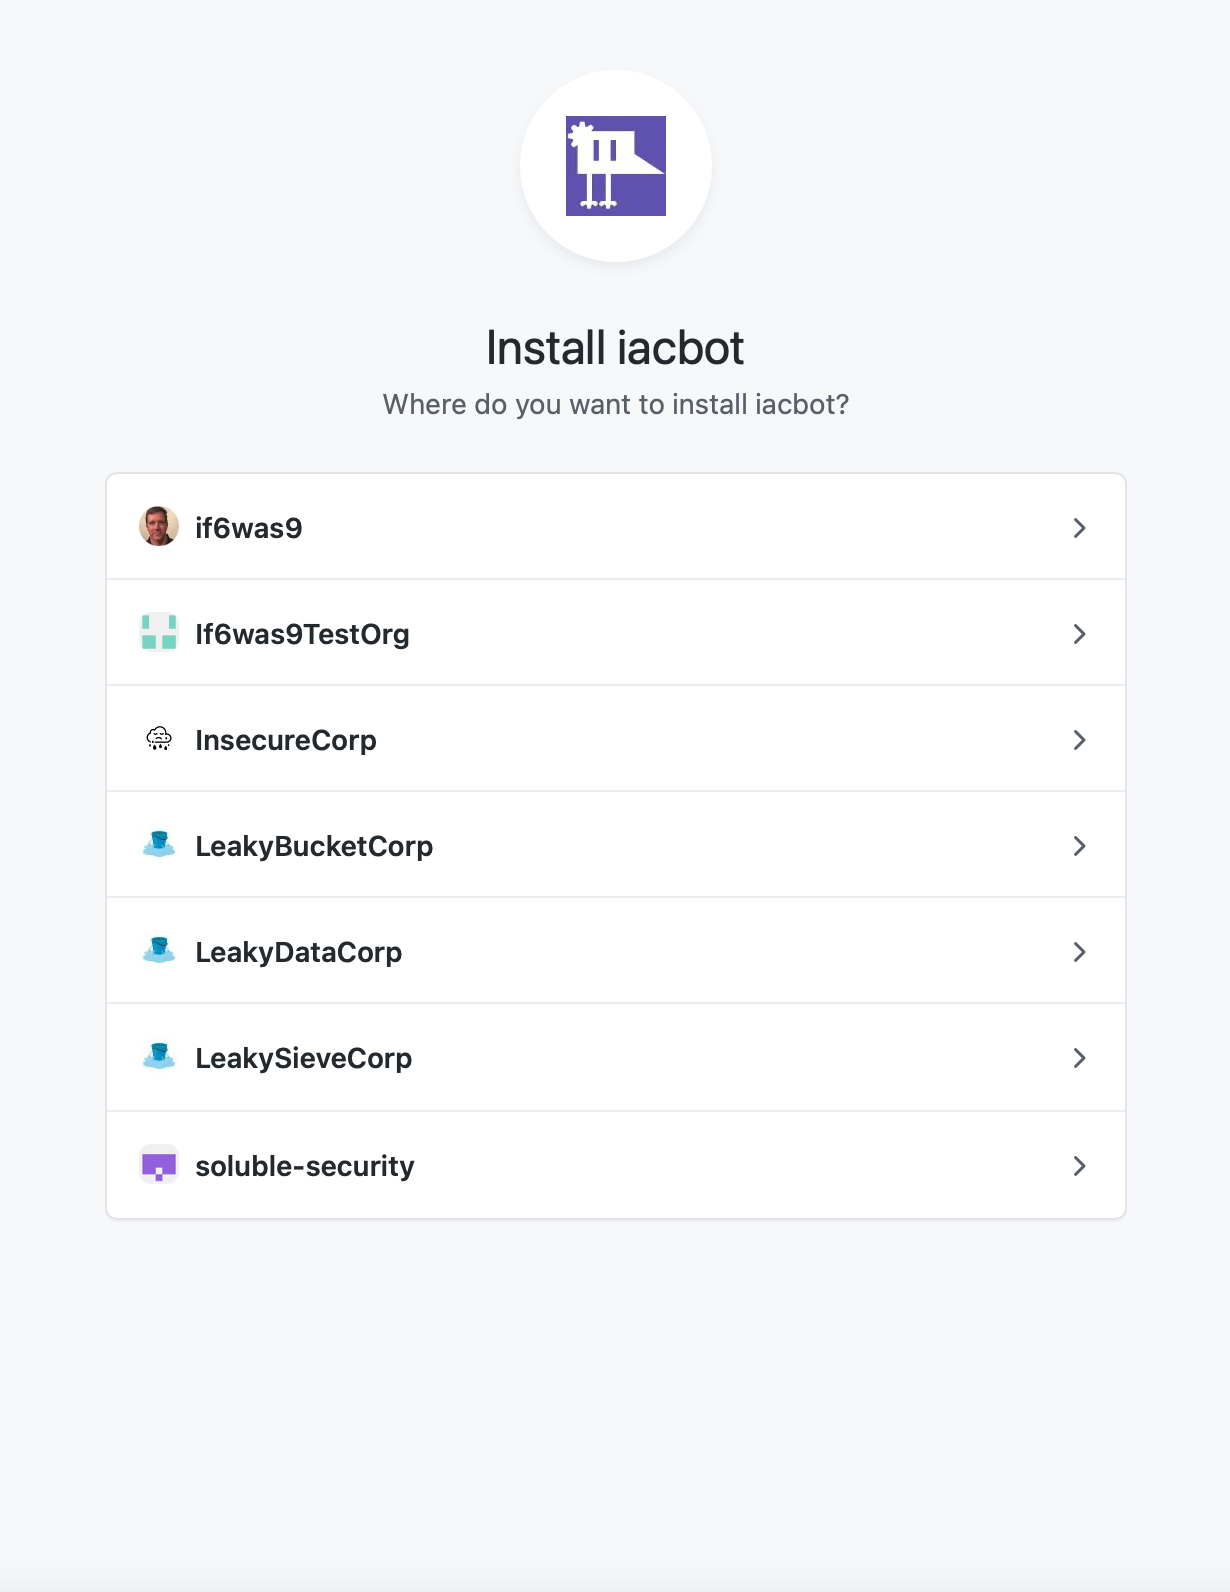
Task: Open chevron arrow on If6was9TestOrg row
Action: click(x=1079, y=634)
